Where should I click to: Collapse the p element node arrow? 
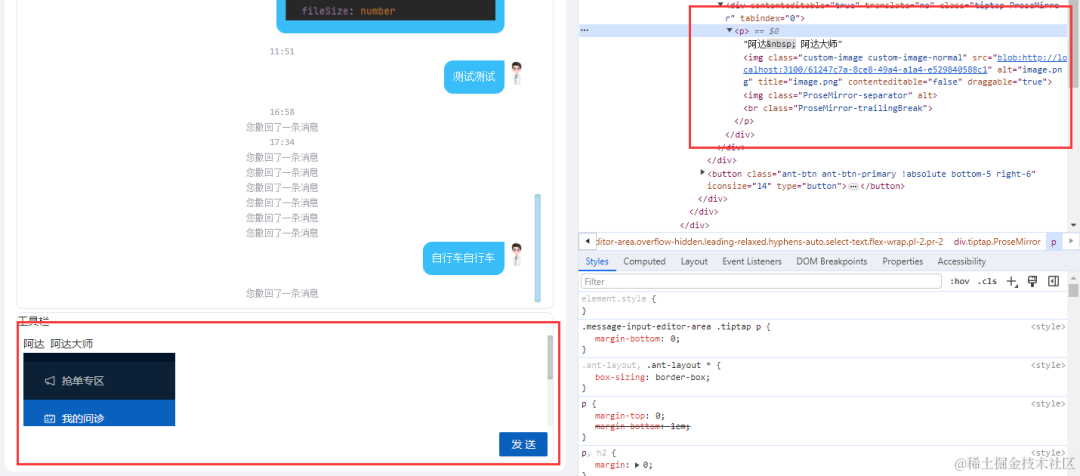(x=729, y=31)
